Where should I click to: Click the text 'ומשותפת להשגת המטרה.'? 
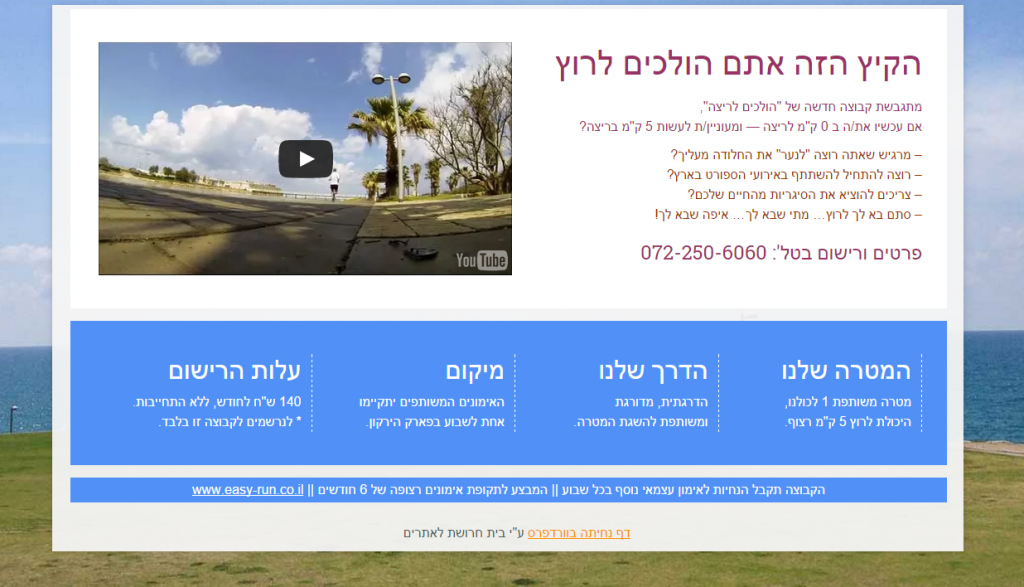pyautogui.click(x=641, y=422)
